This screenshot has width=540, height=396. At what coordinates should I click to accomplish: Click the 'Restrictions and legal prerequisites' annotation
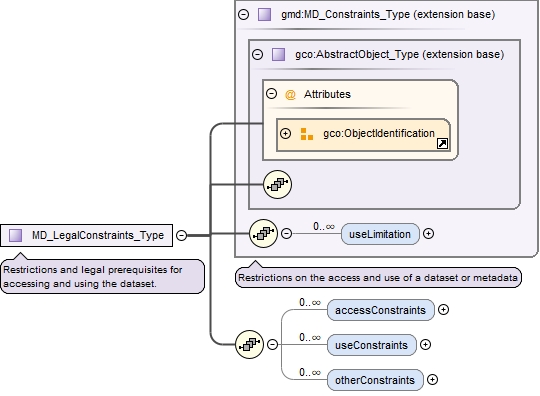pos(103,277)
